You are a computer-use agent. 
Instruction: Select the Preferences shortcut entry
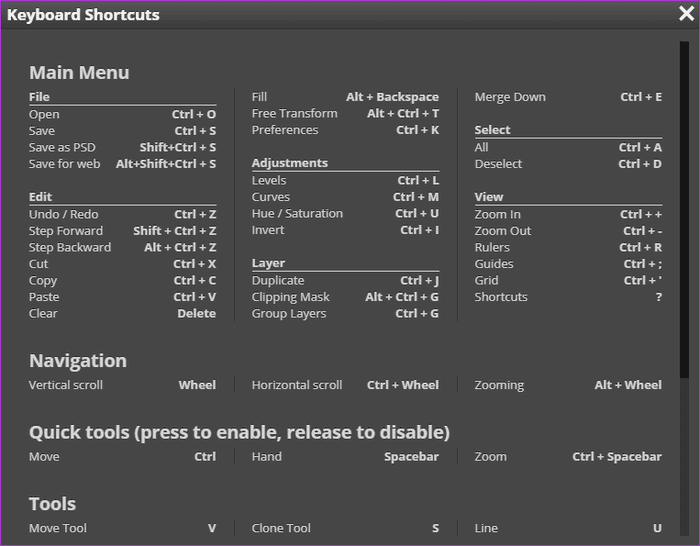[x=285, y=130]
